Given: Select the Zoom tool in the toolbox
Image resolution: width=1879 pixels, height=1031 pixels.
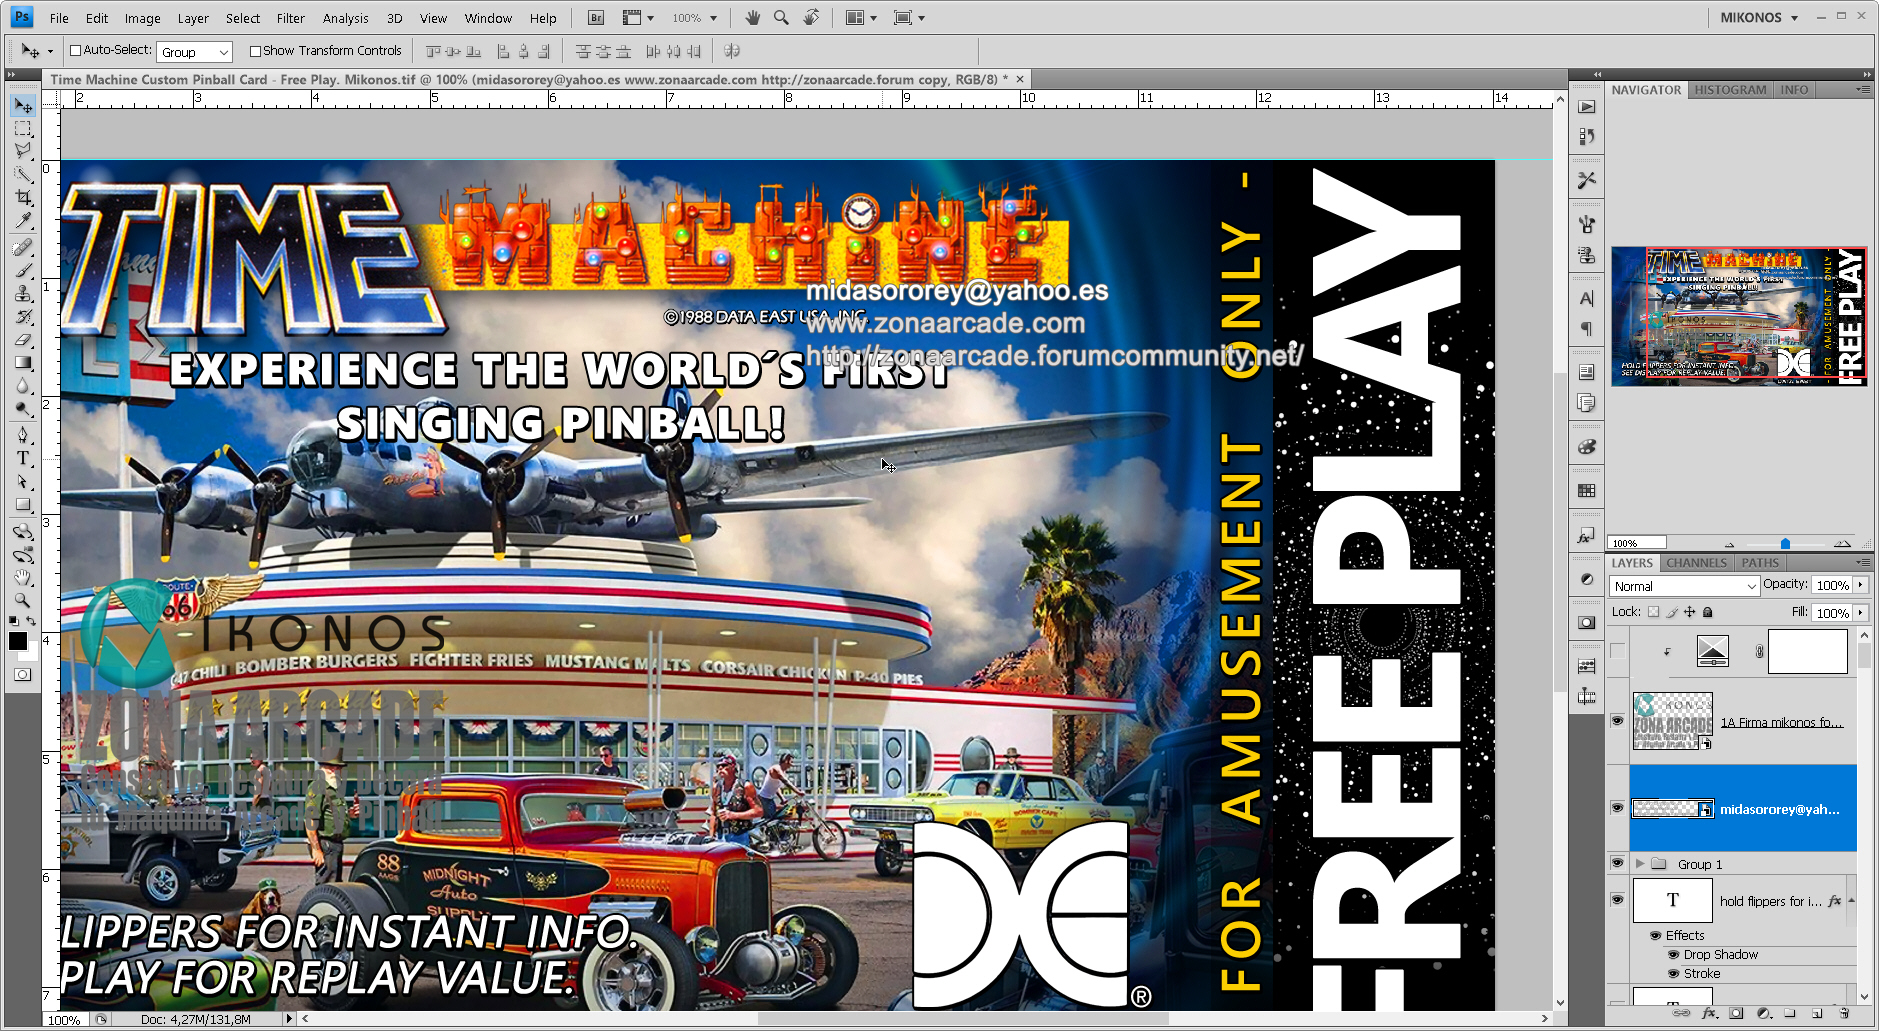Looking at the screenshot, I should [x=23, y=600].
